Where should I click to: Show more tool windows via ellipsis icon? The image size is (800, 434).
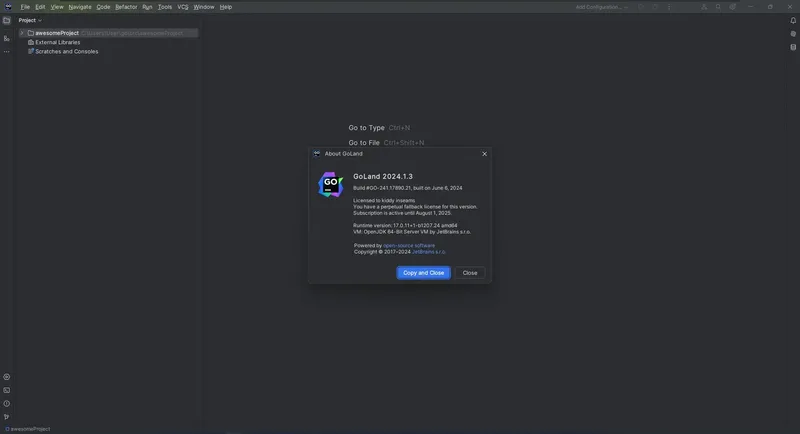pyautogui.click(x=7, y=52)
